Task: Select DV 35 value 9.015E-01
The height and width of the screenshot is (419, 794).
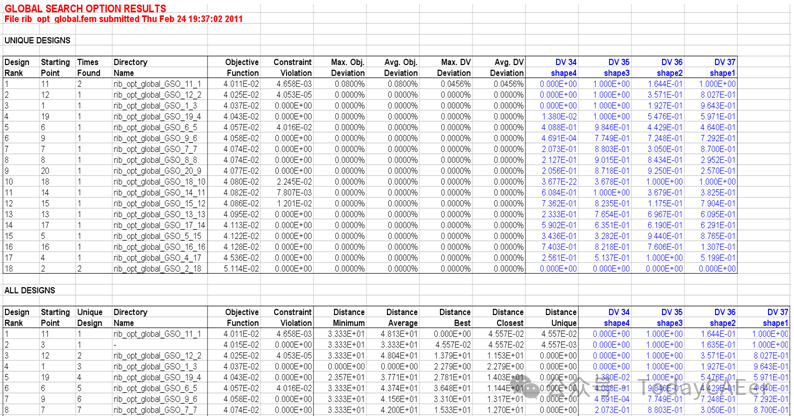Action: 612,160
